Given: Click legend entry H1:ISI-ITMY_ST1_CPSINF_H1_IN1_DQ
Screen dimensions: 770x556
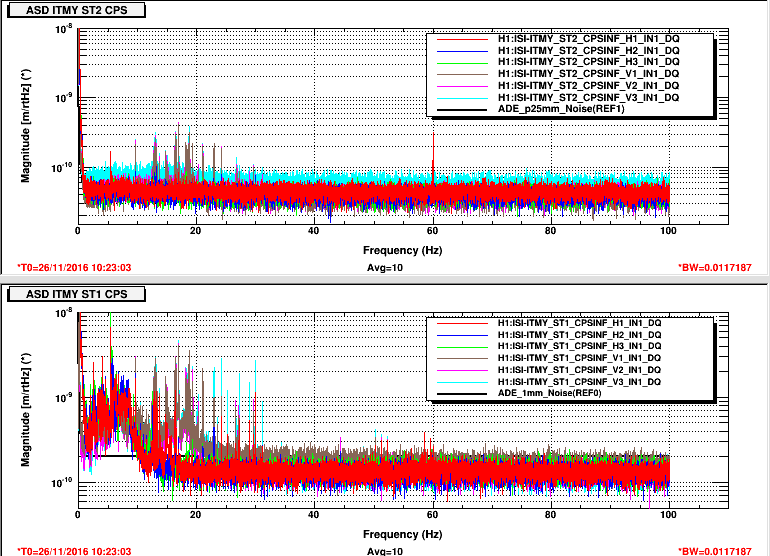Looking at the screenshot, I should click(579, 323).
